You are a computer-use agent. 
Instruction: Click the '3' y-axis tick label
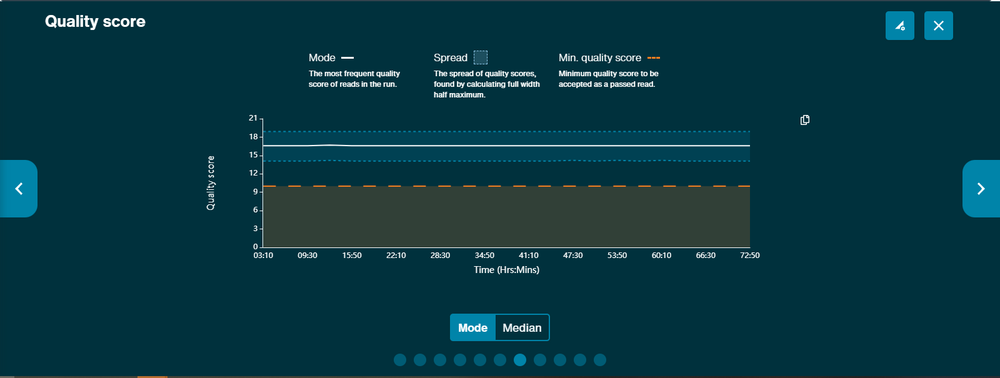pos(255,228)
